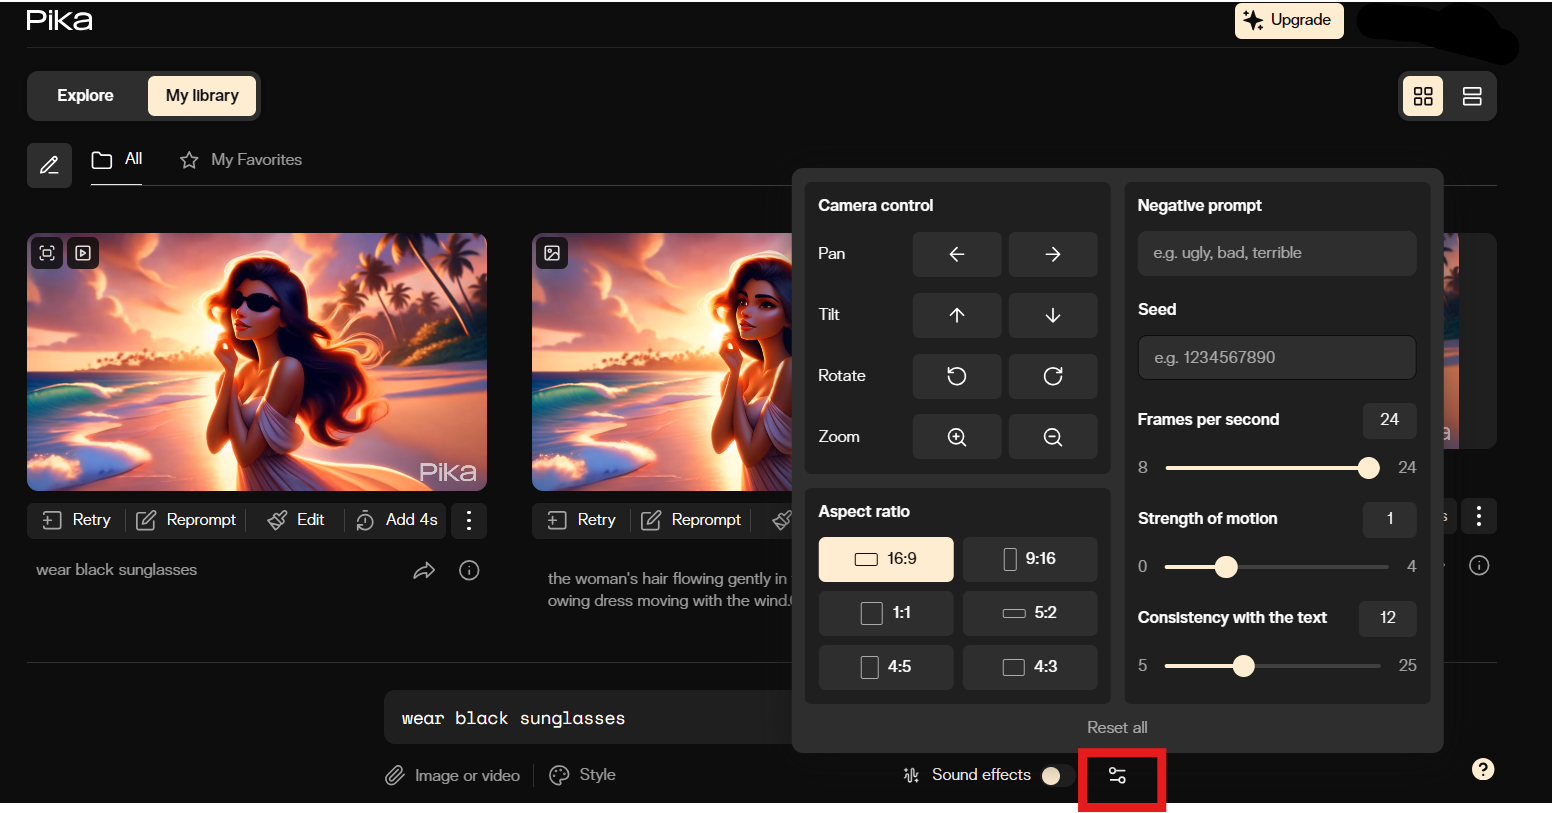This screenshot has height=813, width=1552.
Task: Choose the 1:1 aspect ratio
Action: pos(885,613)
